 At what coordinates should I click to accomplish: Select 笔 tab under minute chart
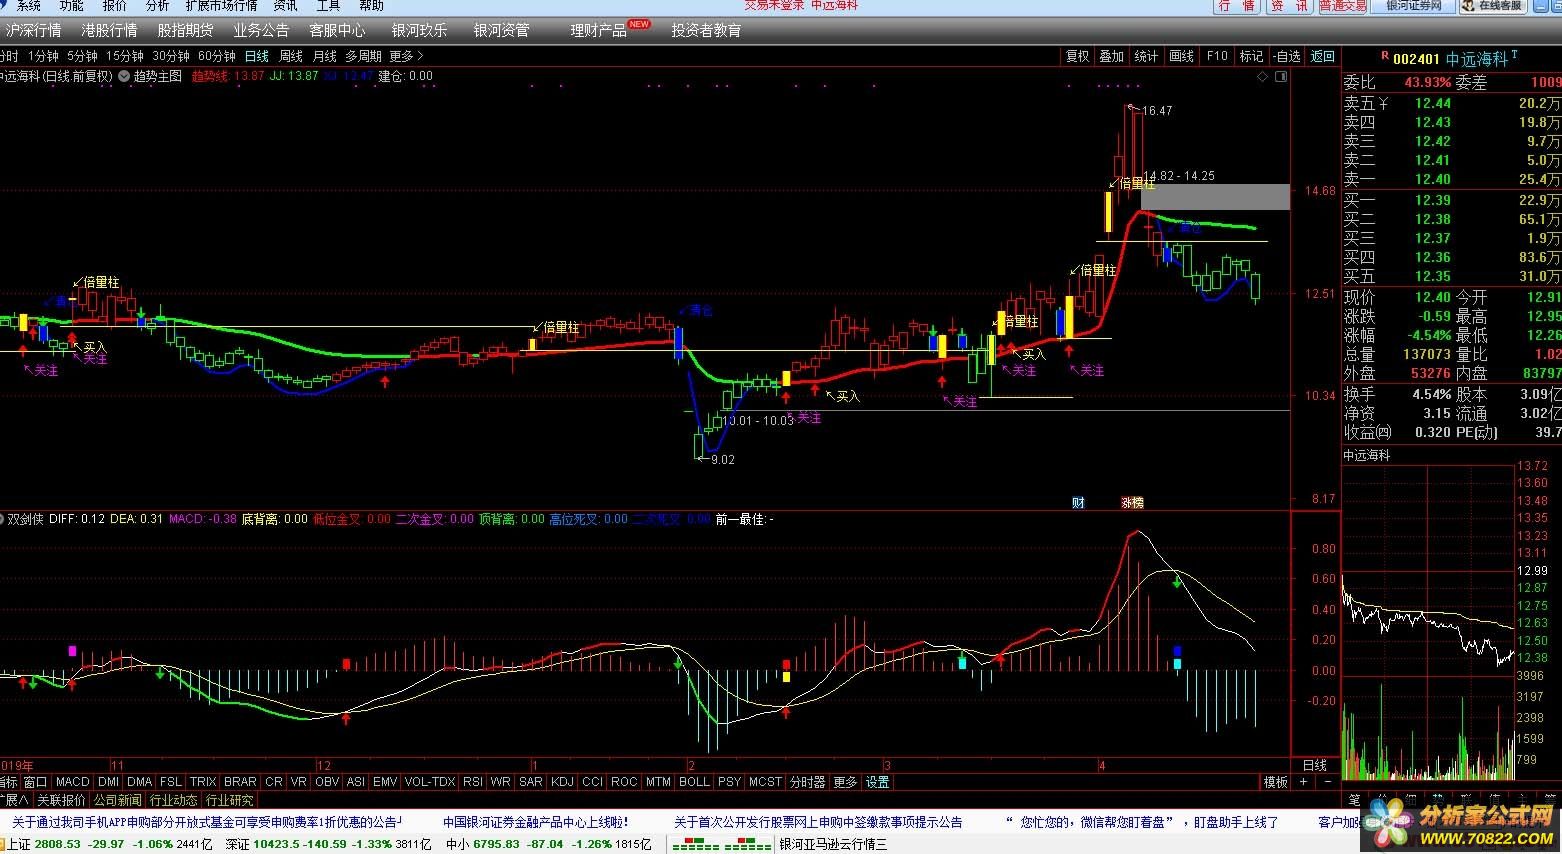[1354, 800]
